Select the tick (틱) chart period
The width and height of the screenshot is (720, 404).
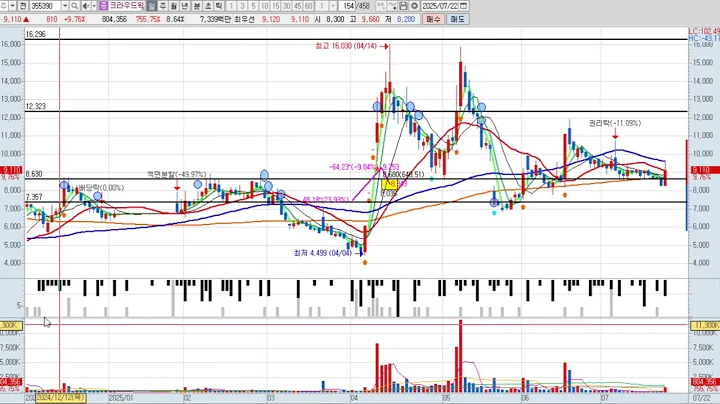[x=219, y=6]
